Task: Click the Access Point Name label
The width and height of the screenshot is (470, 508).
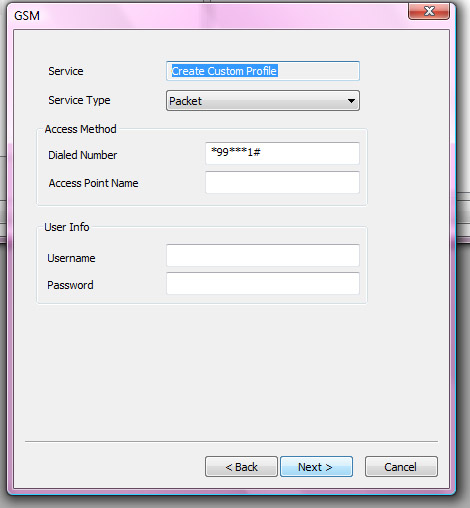Action: tap(93, 183)
